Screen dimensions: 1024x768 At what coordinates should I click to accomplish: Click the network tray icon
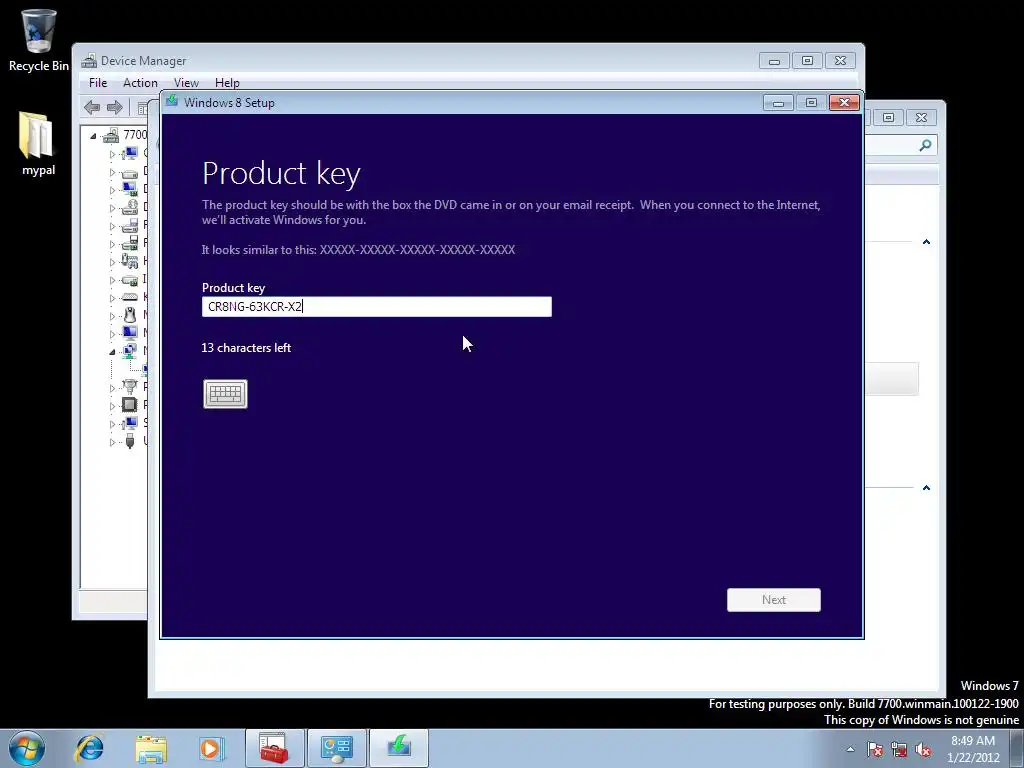pos(899,750)
